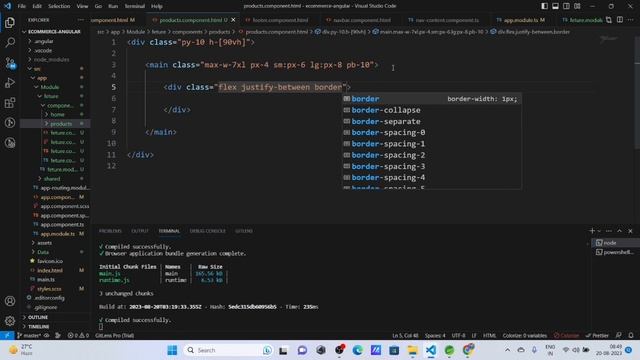Open Visual Studio Code from taskbar

pyautogui.click(x=431, y=350)
